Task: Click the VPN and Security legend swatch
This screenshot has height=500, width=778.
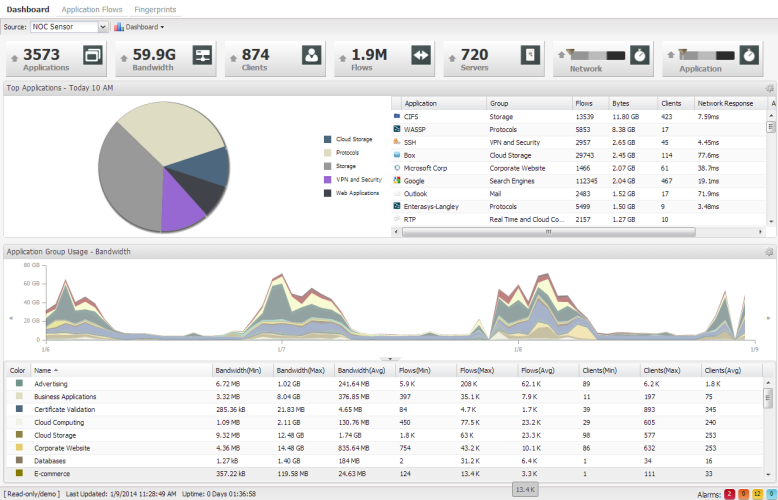Action: coord(327,180)
